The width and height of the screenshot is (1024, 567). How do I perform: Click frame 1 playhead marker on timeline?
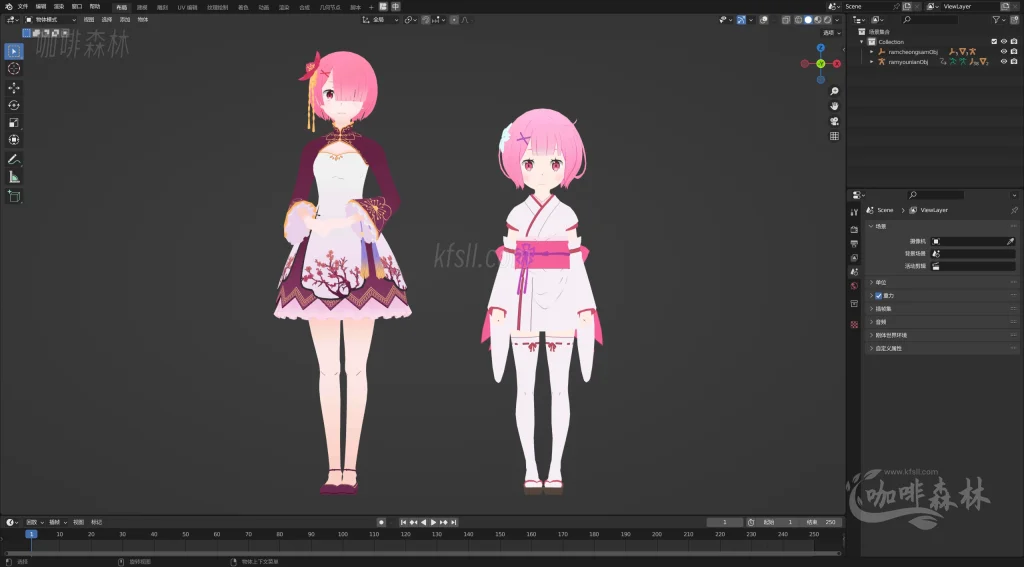coord(31,534)
